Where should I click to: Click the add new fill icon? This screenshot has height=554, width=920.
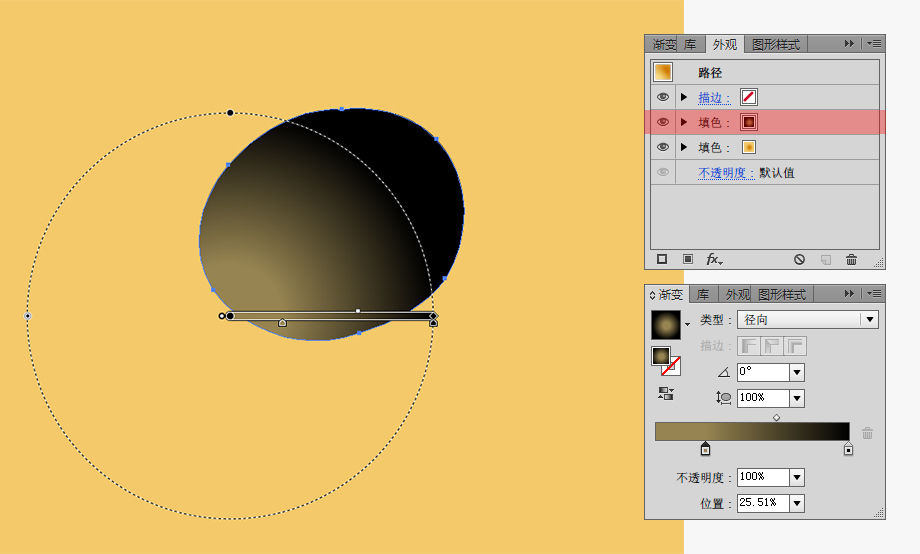point(688,259)
